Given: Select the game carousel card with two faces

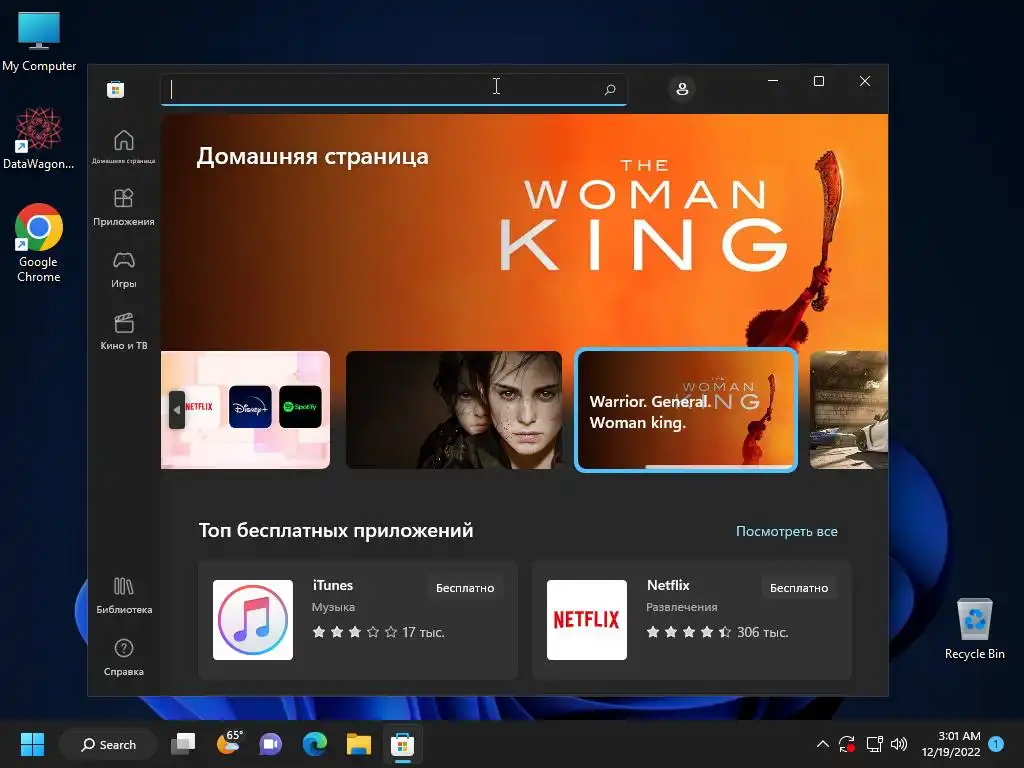Looking at the screenshot, I should (454, 410).
